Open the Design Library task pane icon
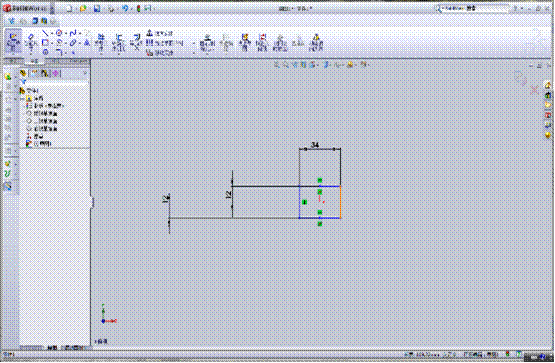 (x=548, y=95)
